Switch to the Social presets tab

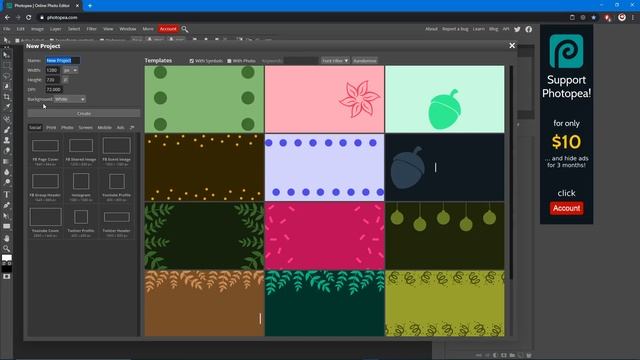tap(35, 128)
